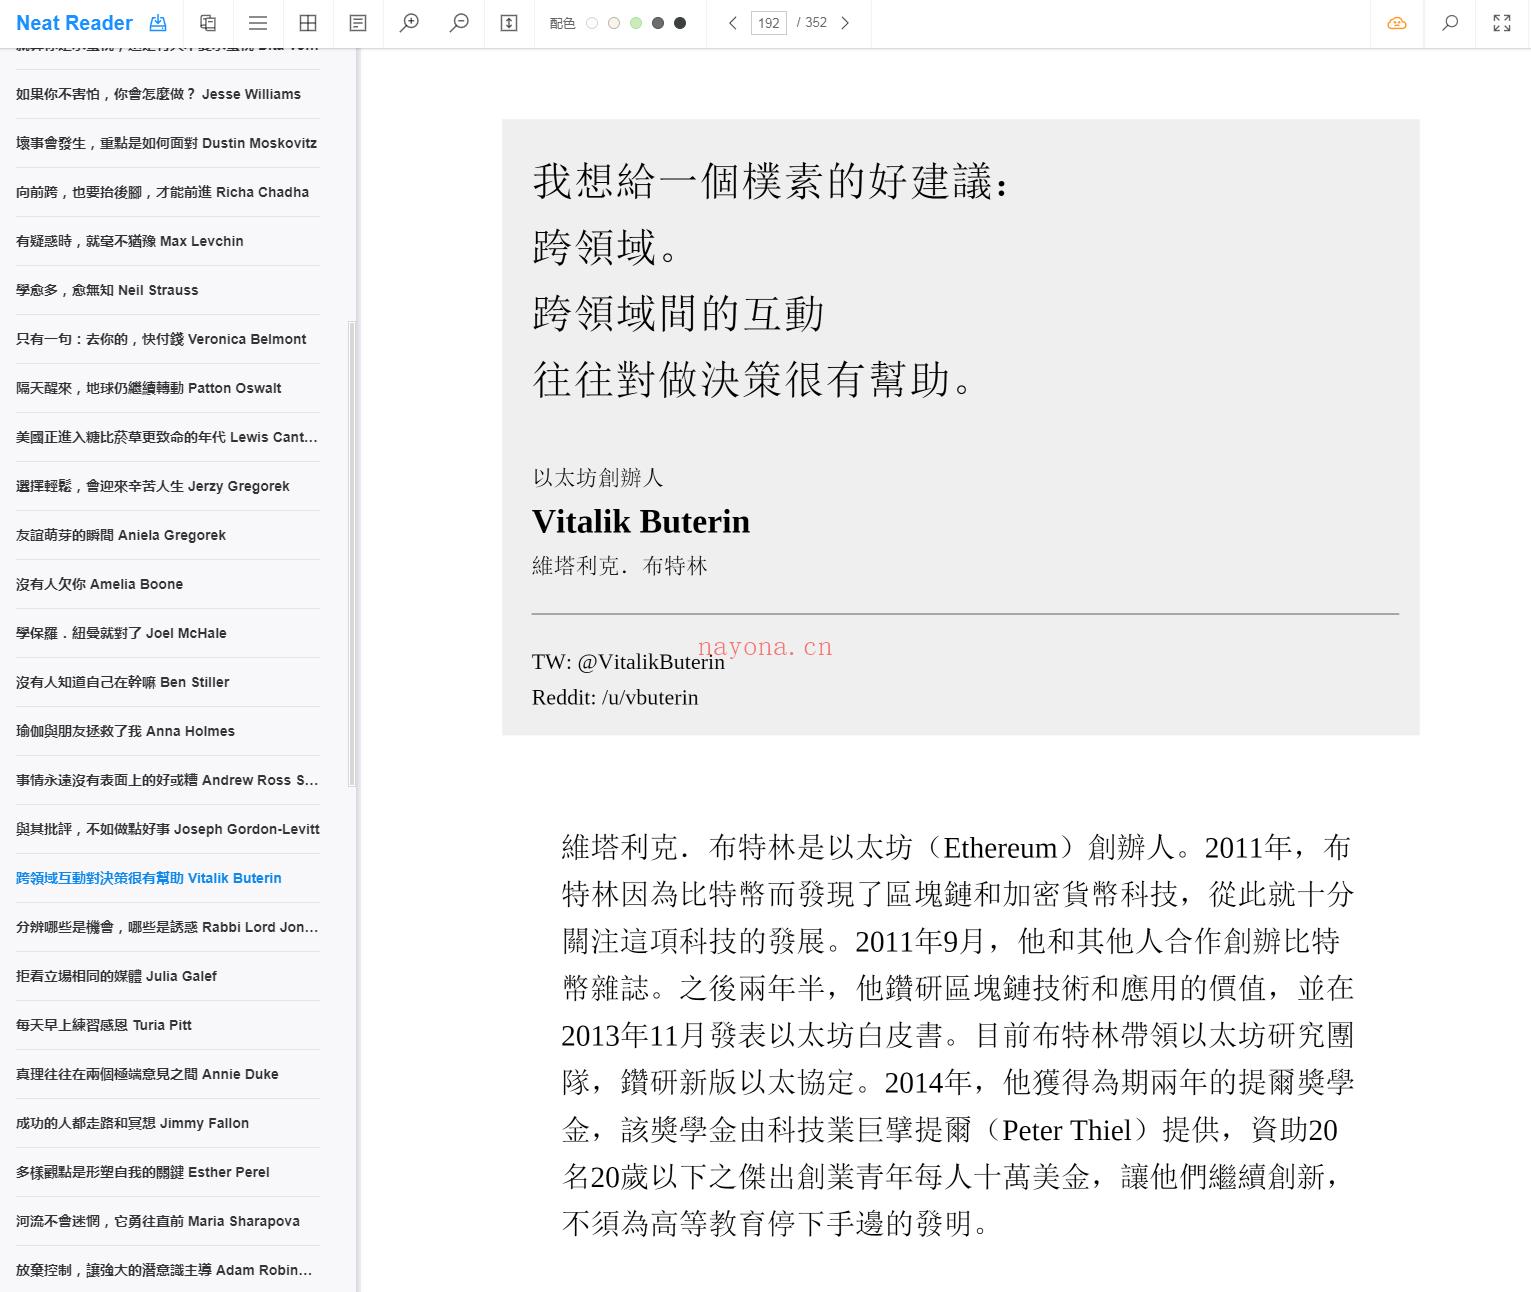Open chapter by Jesse Williams

(168, 94)
